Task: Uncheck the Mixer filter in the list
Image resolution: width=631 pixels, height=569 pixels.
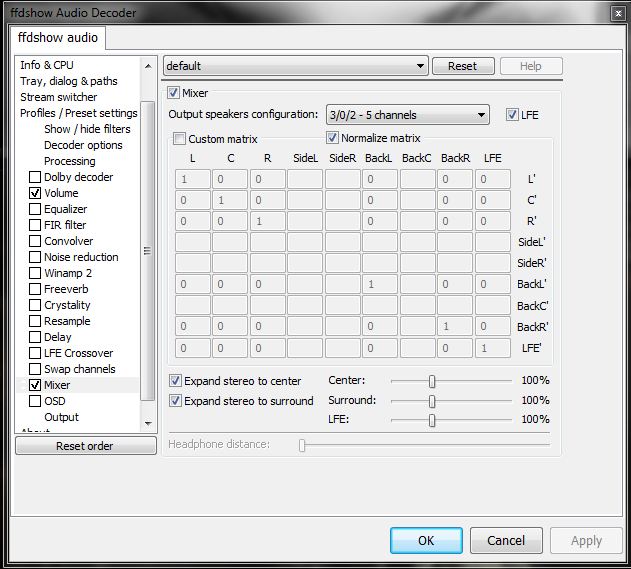Action: coord(35,385)
